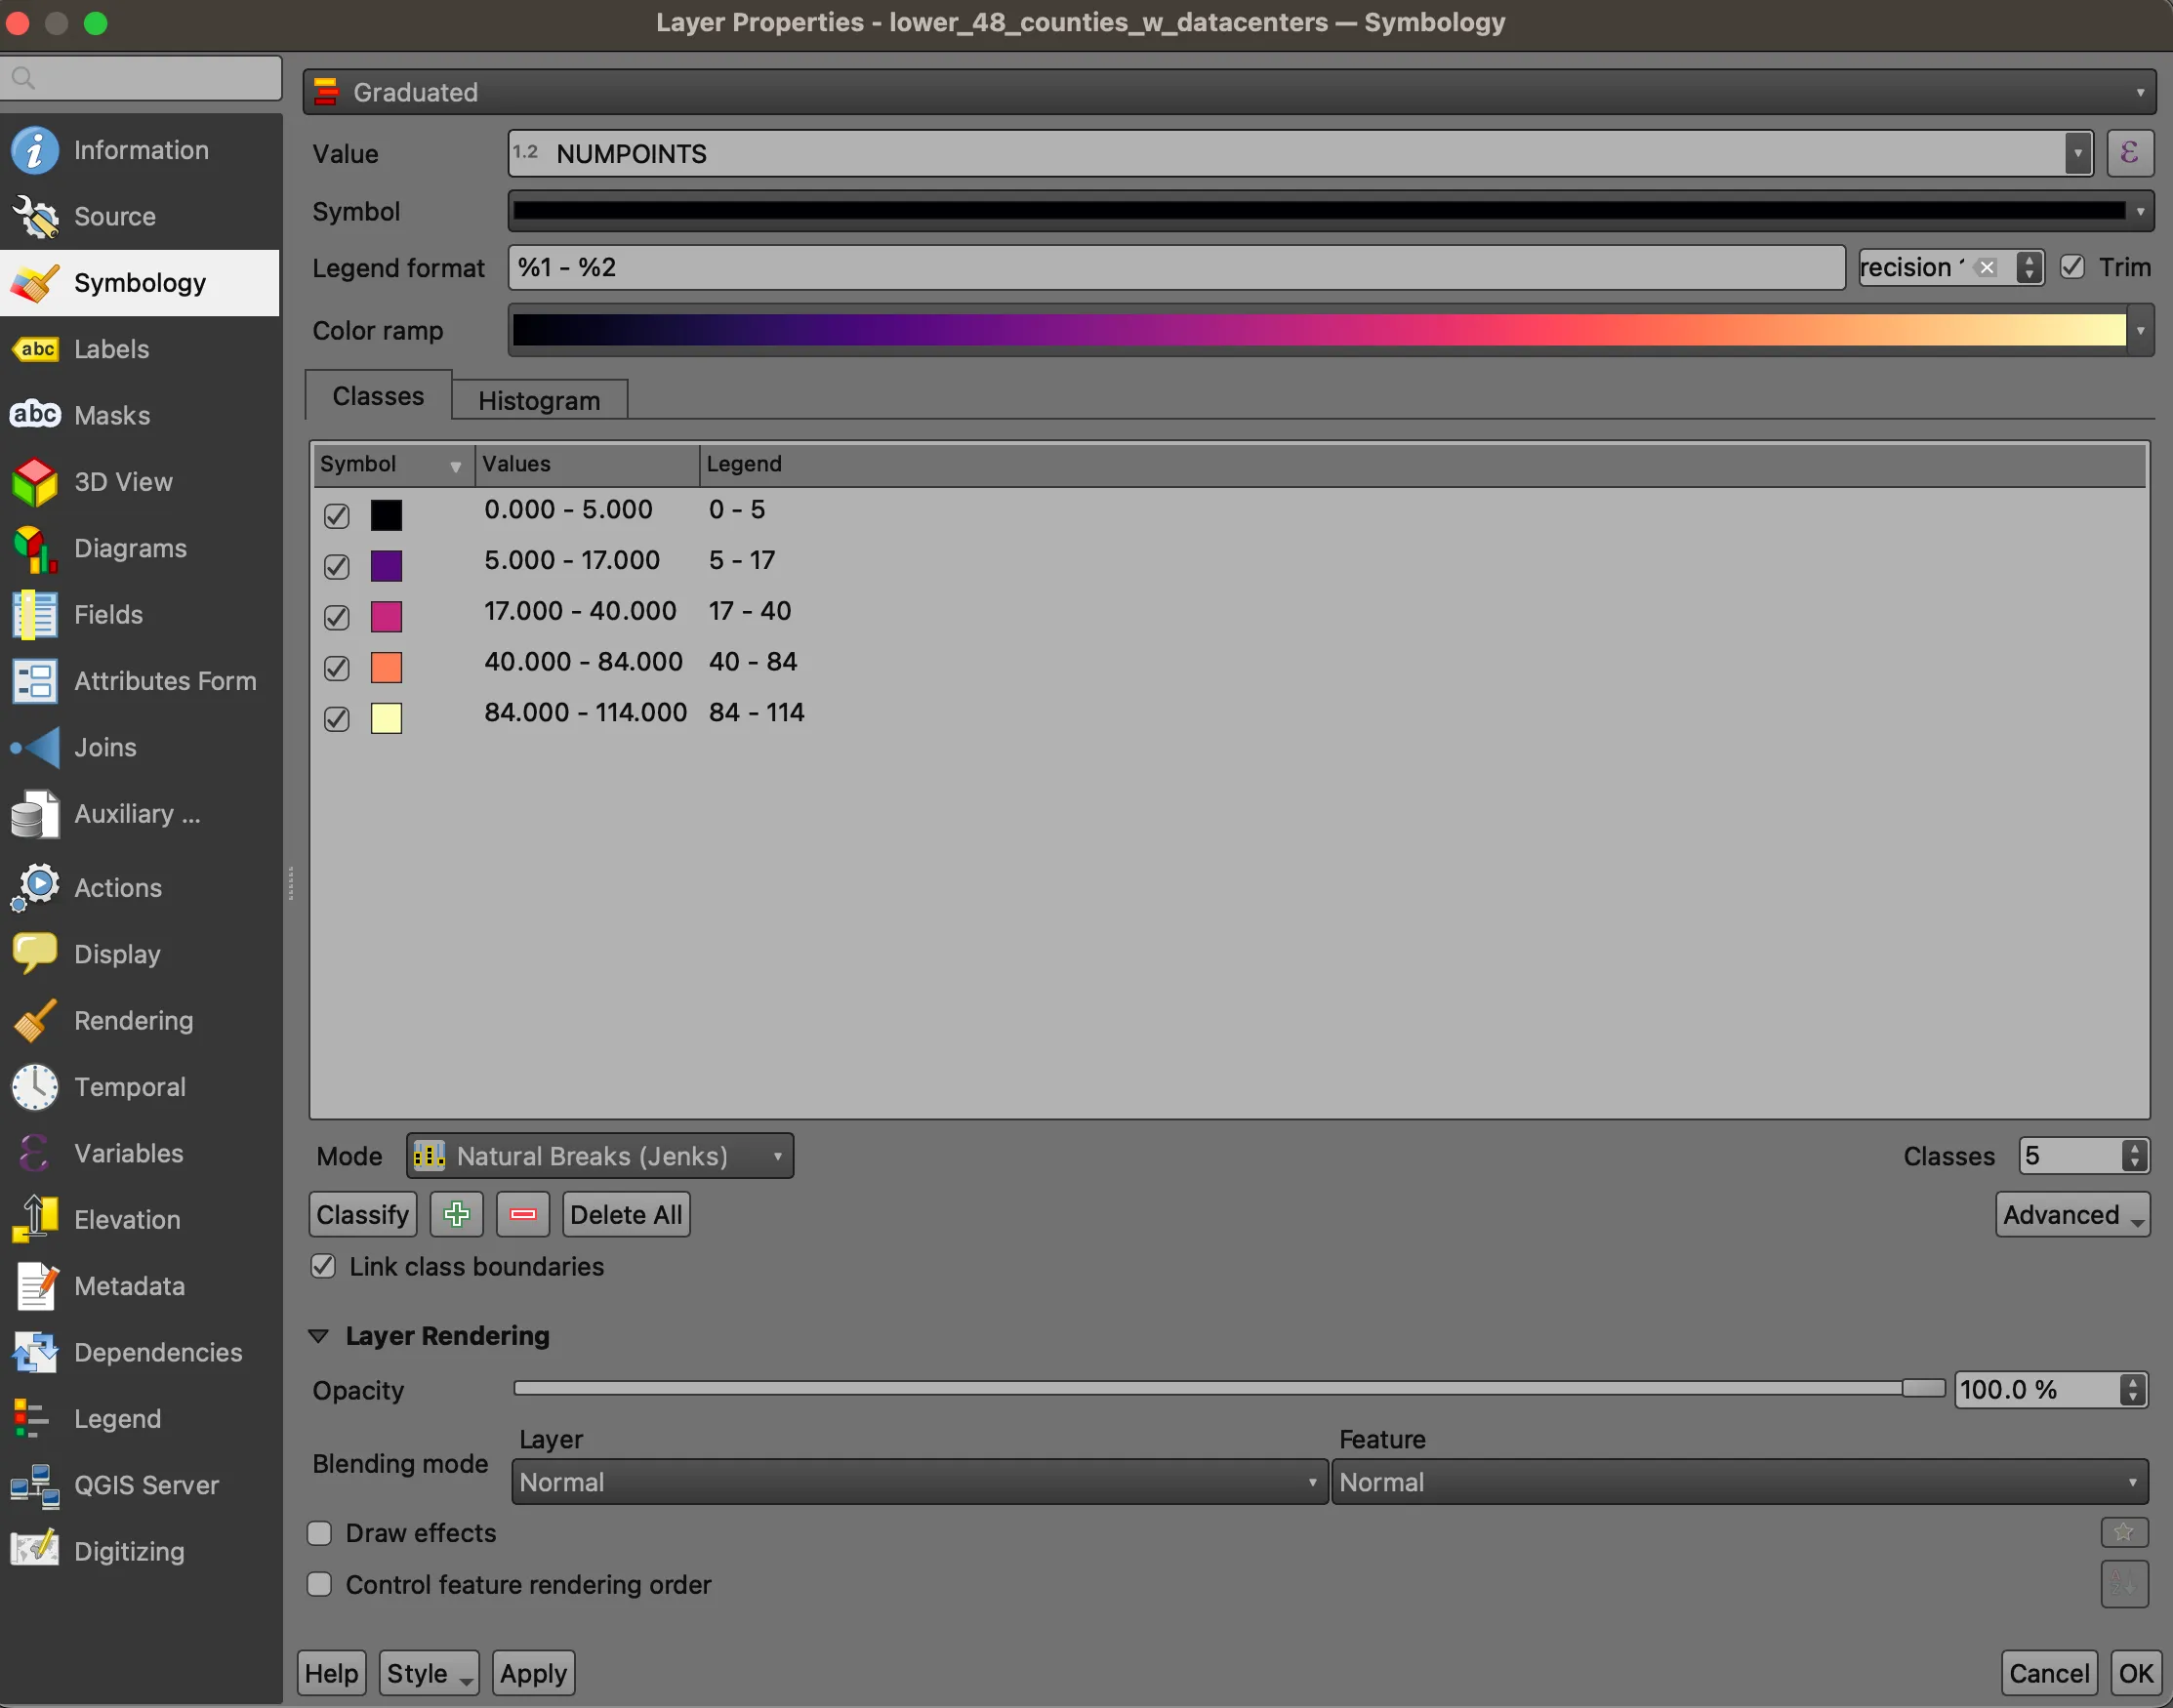2173x1708 pixels.
Task: Switch to the Histogram tab
Action: click(539, 401)
